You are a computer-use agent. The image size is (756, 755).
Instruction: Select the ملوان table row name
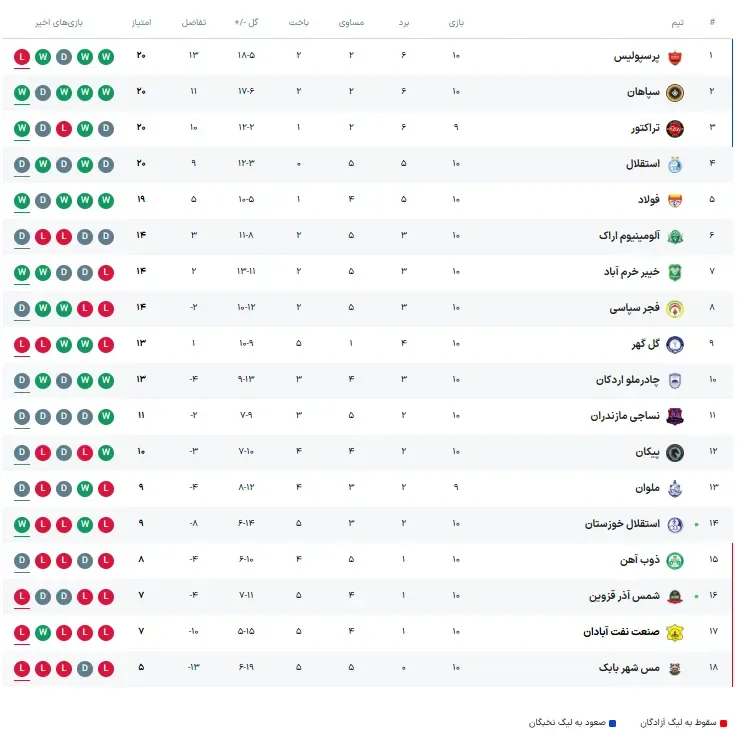coord(647,488)
